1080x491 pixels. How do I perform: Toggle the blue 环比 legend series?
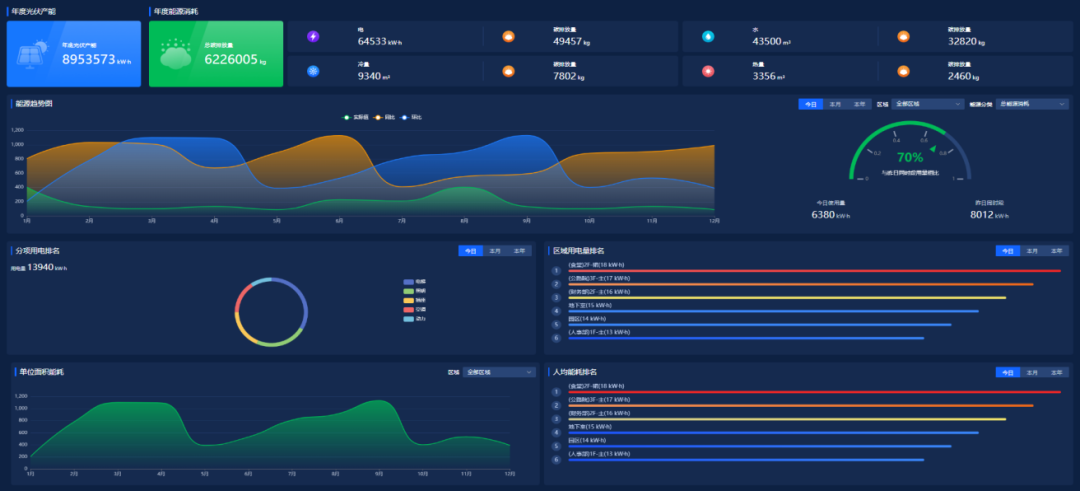pyautogui.click(x=411, y=117)
